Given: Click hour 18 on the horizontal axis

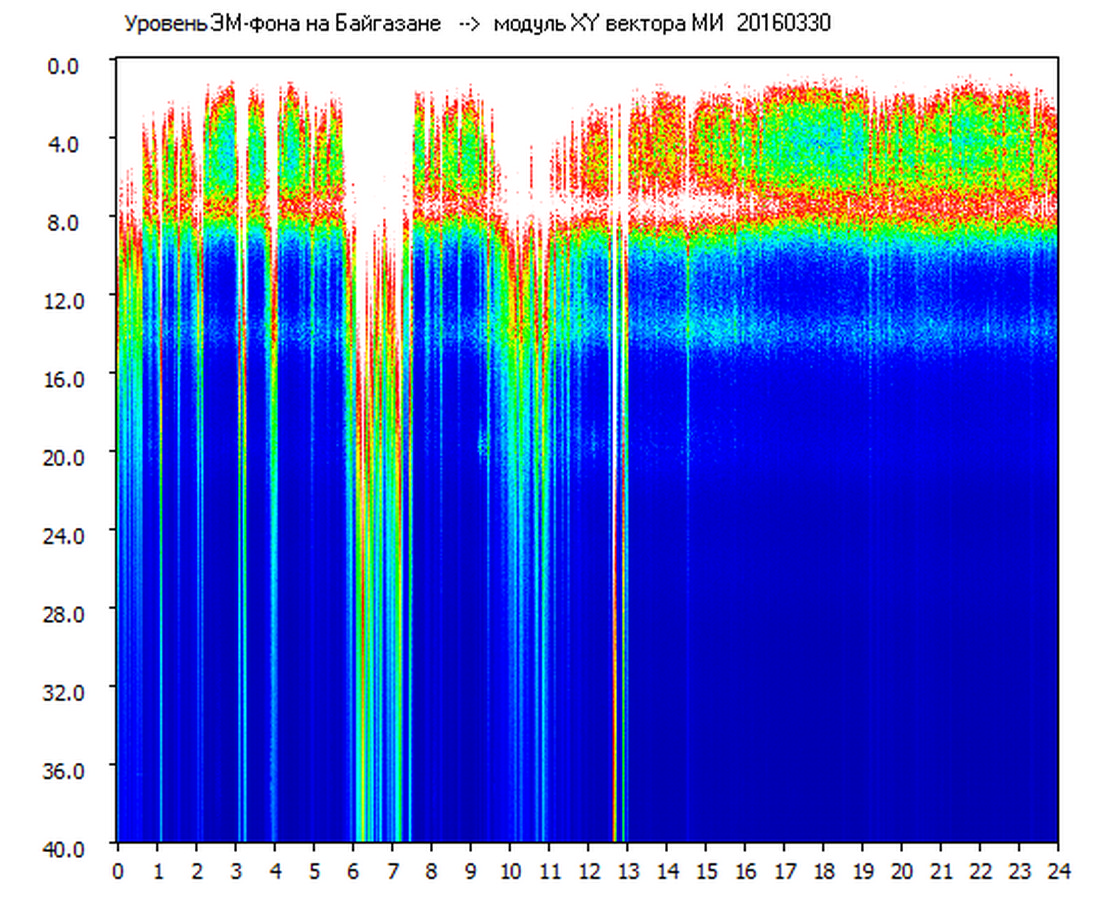Looking at the screenshot, I should click(x=823, y=871).
